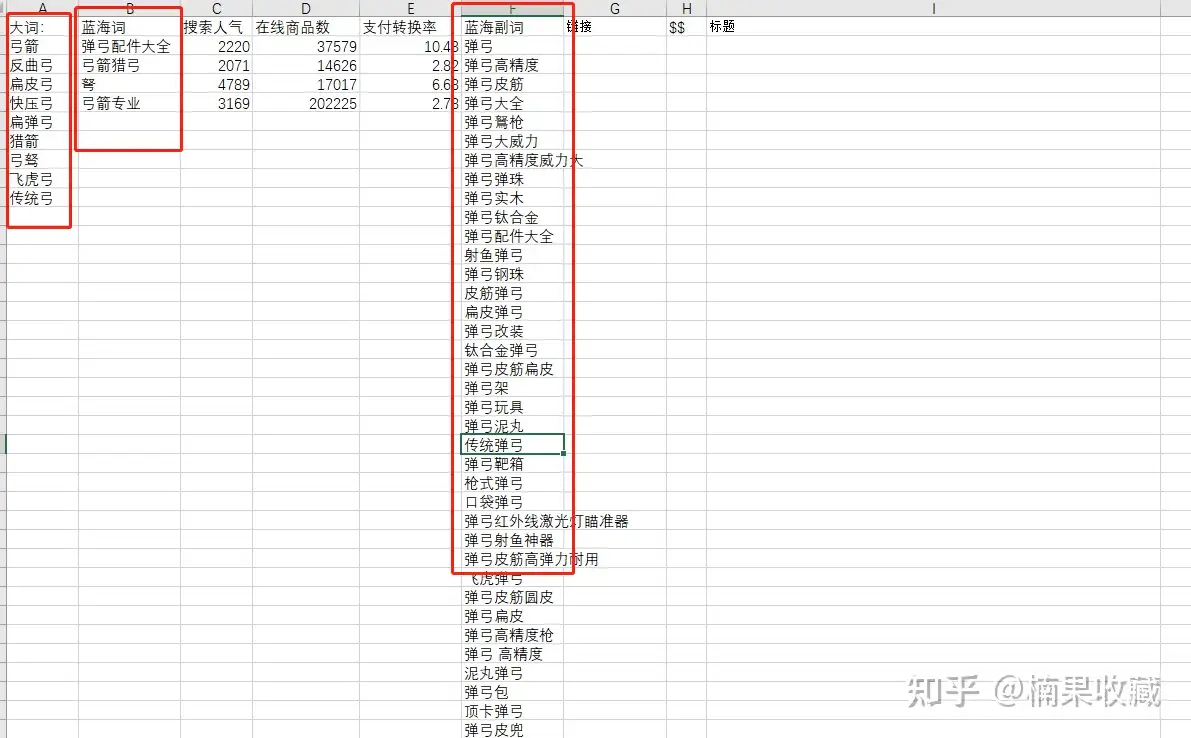Select the '弓箭' cell in column A

(43, 46)
